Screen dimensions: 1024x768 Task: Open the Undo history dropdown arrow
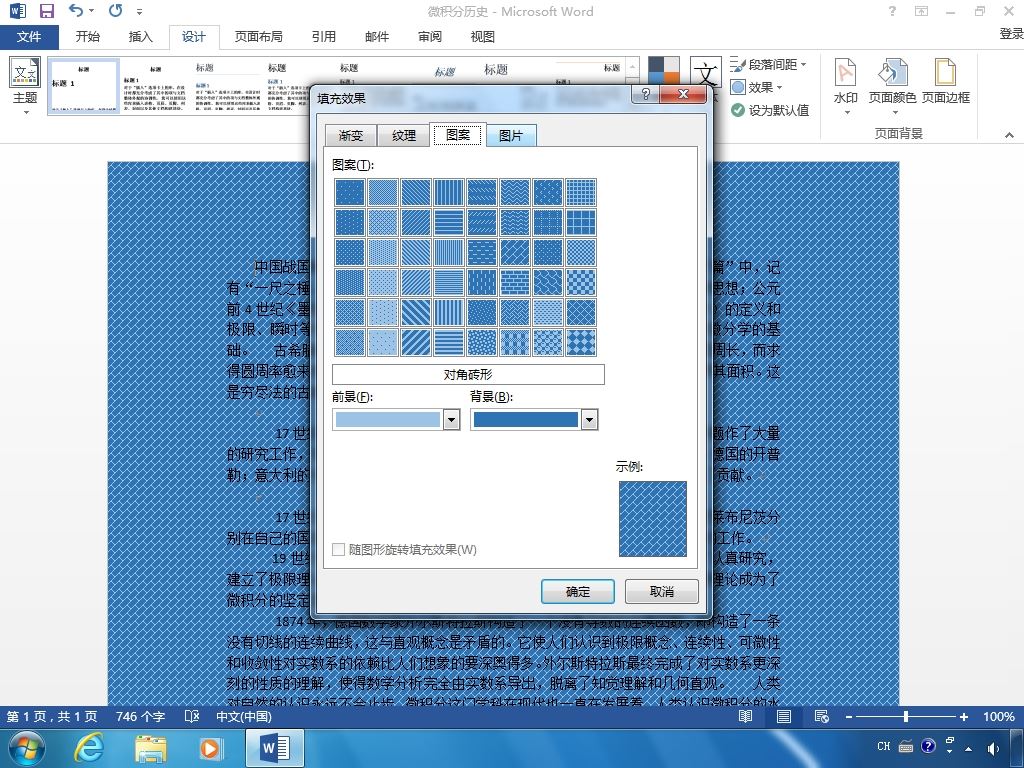(x=91, y=10)
